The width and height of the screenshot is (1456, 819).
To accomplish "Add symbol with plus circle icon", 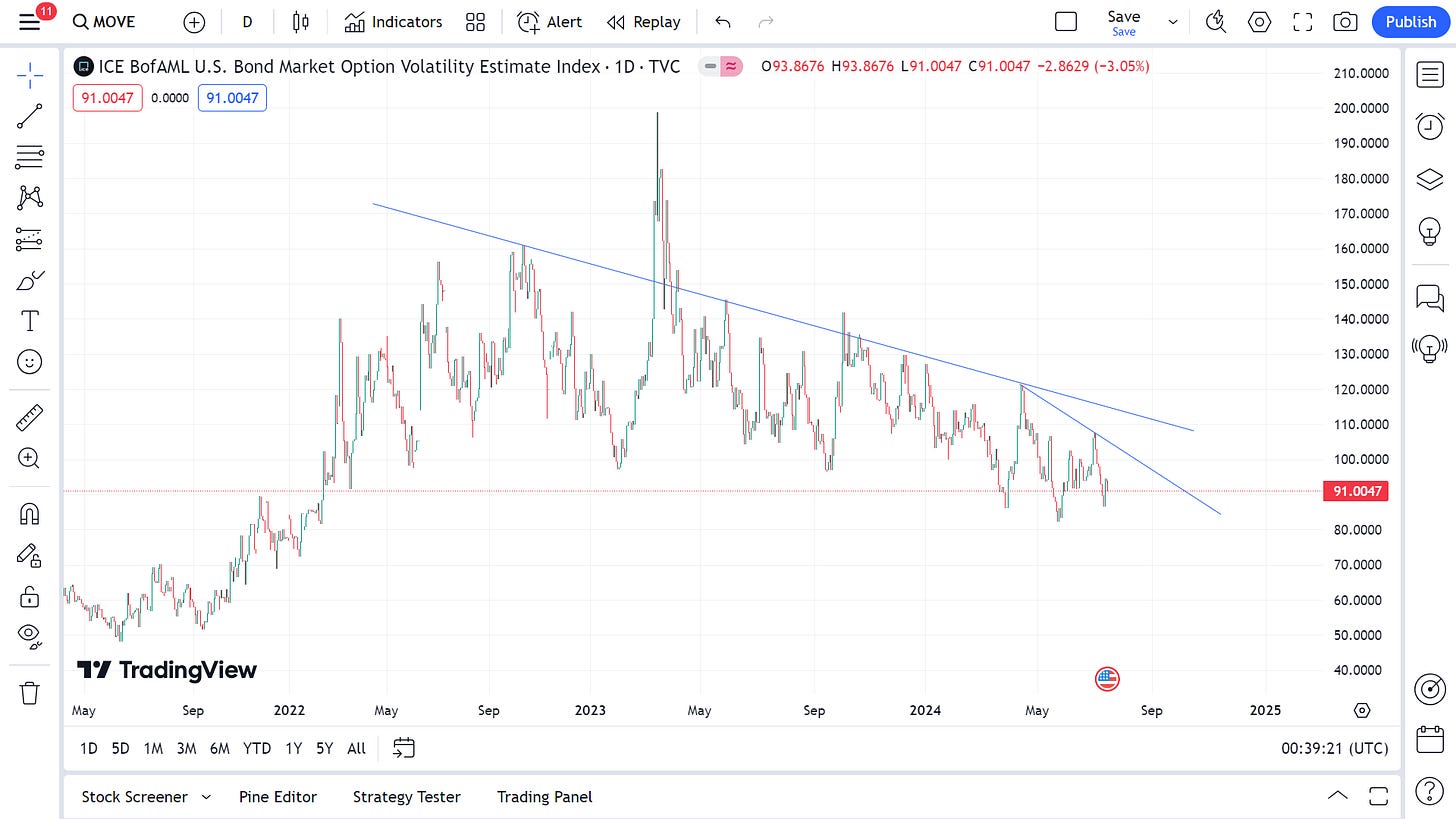I will 194,22.
